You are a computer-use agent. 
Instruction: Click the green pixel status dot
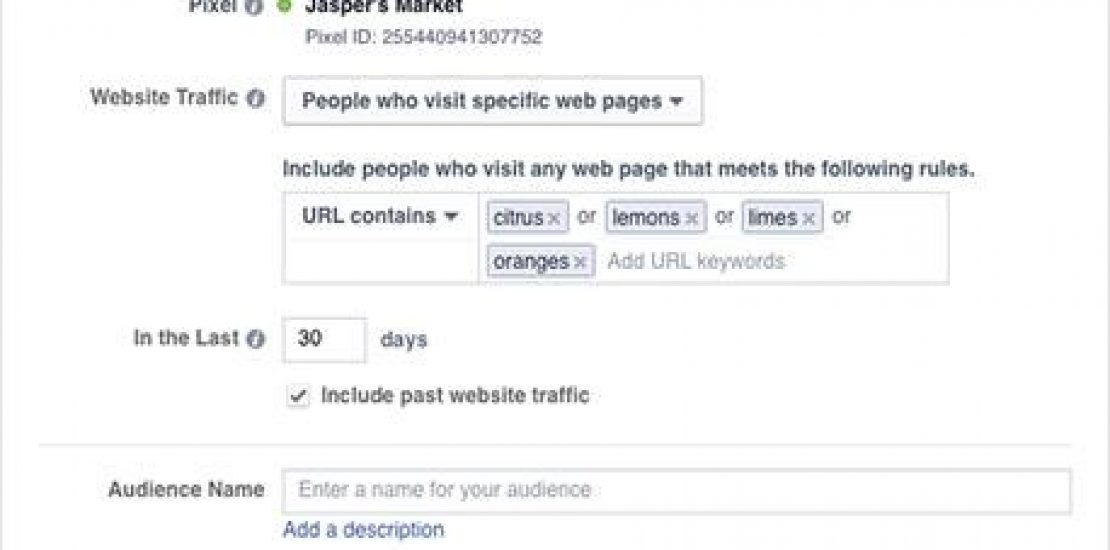coord(285,6)
